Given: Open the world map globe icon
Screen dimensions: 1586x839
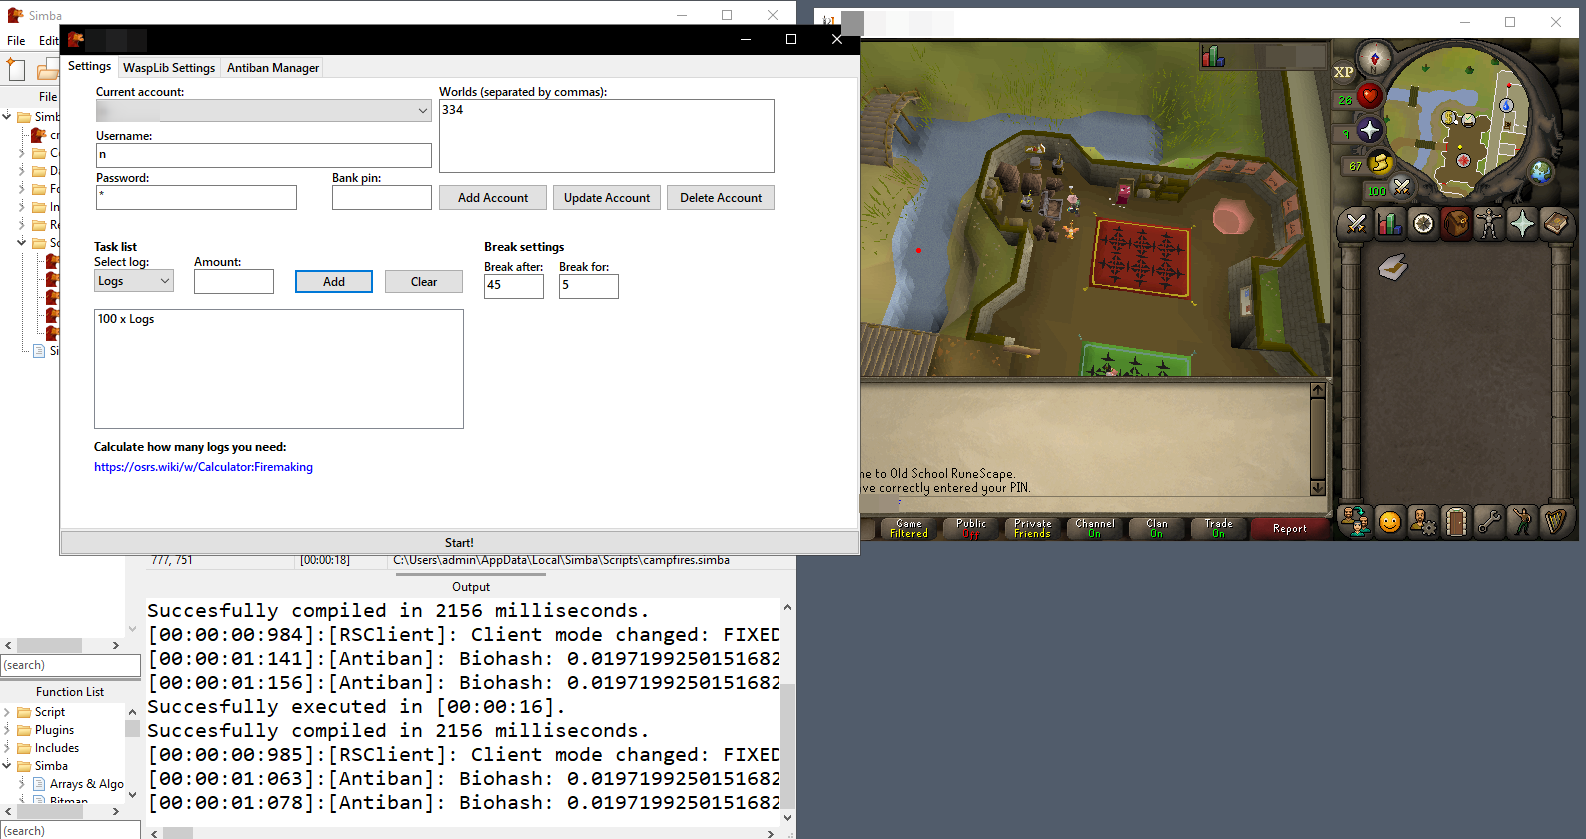Looking at the screenshot, I should click(x=1541, y=171).
